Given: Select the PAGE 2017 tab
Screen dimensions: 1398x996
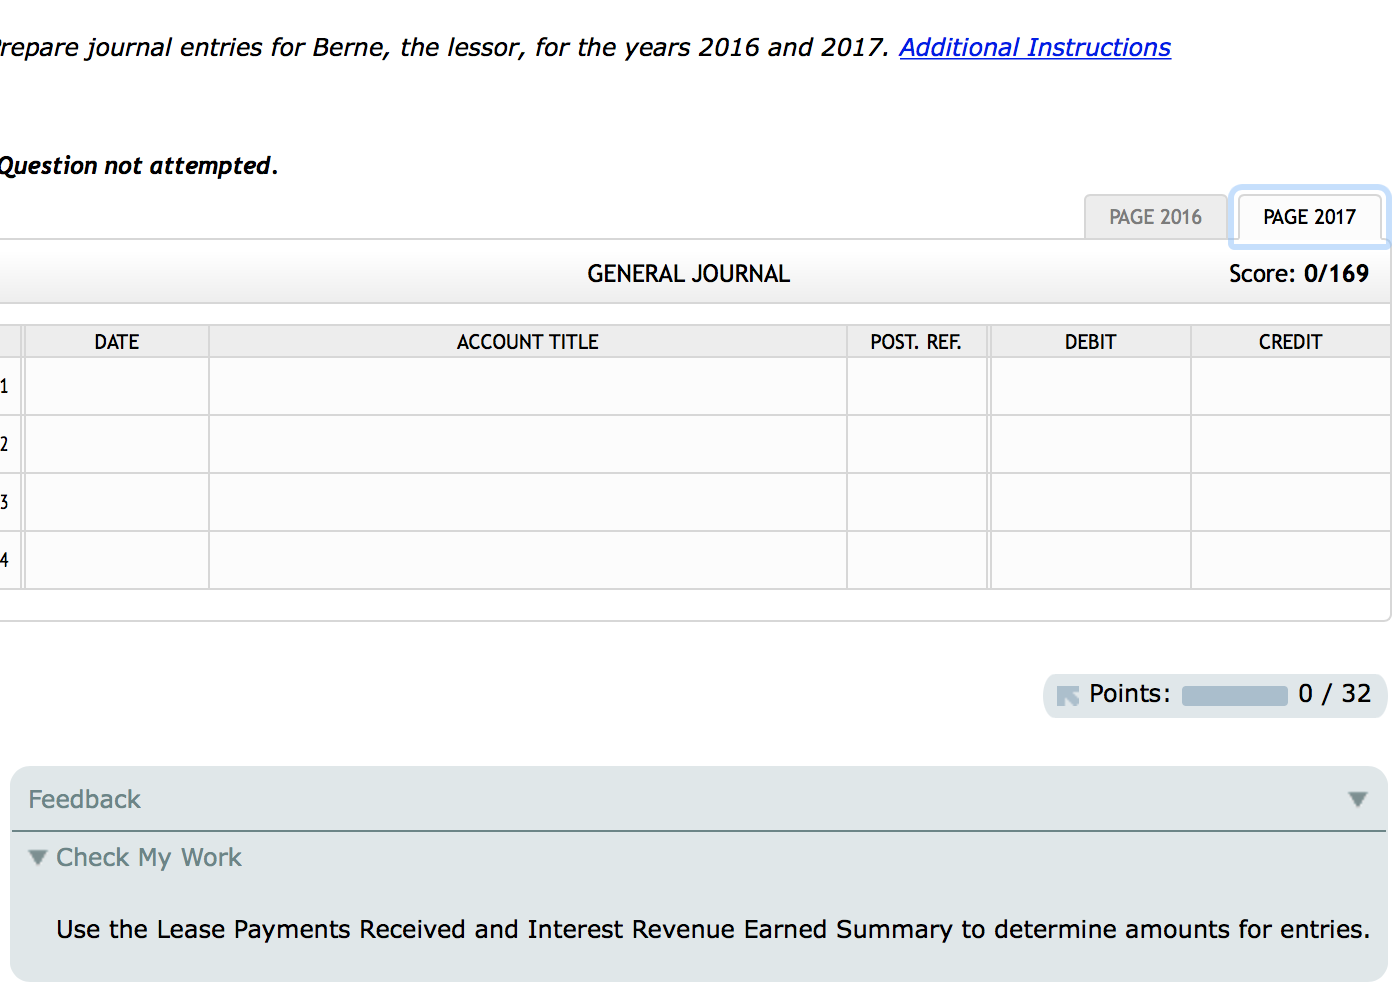Looking at the screenshot, I should point(1309,217).
